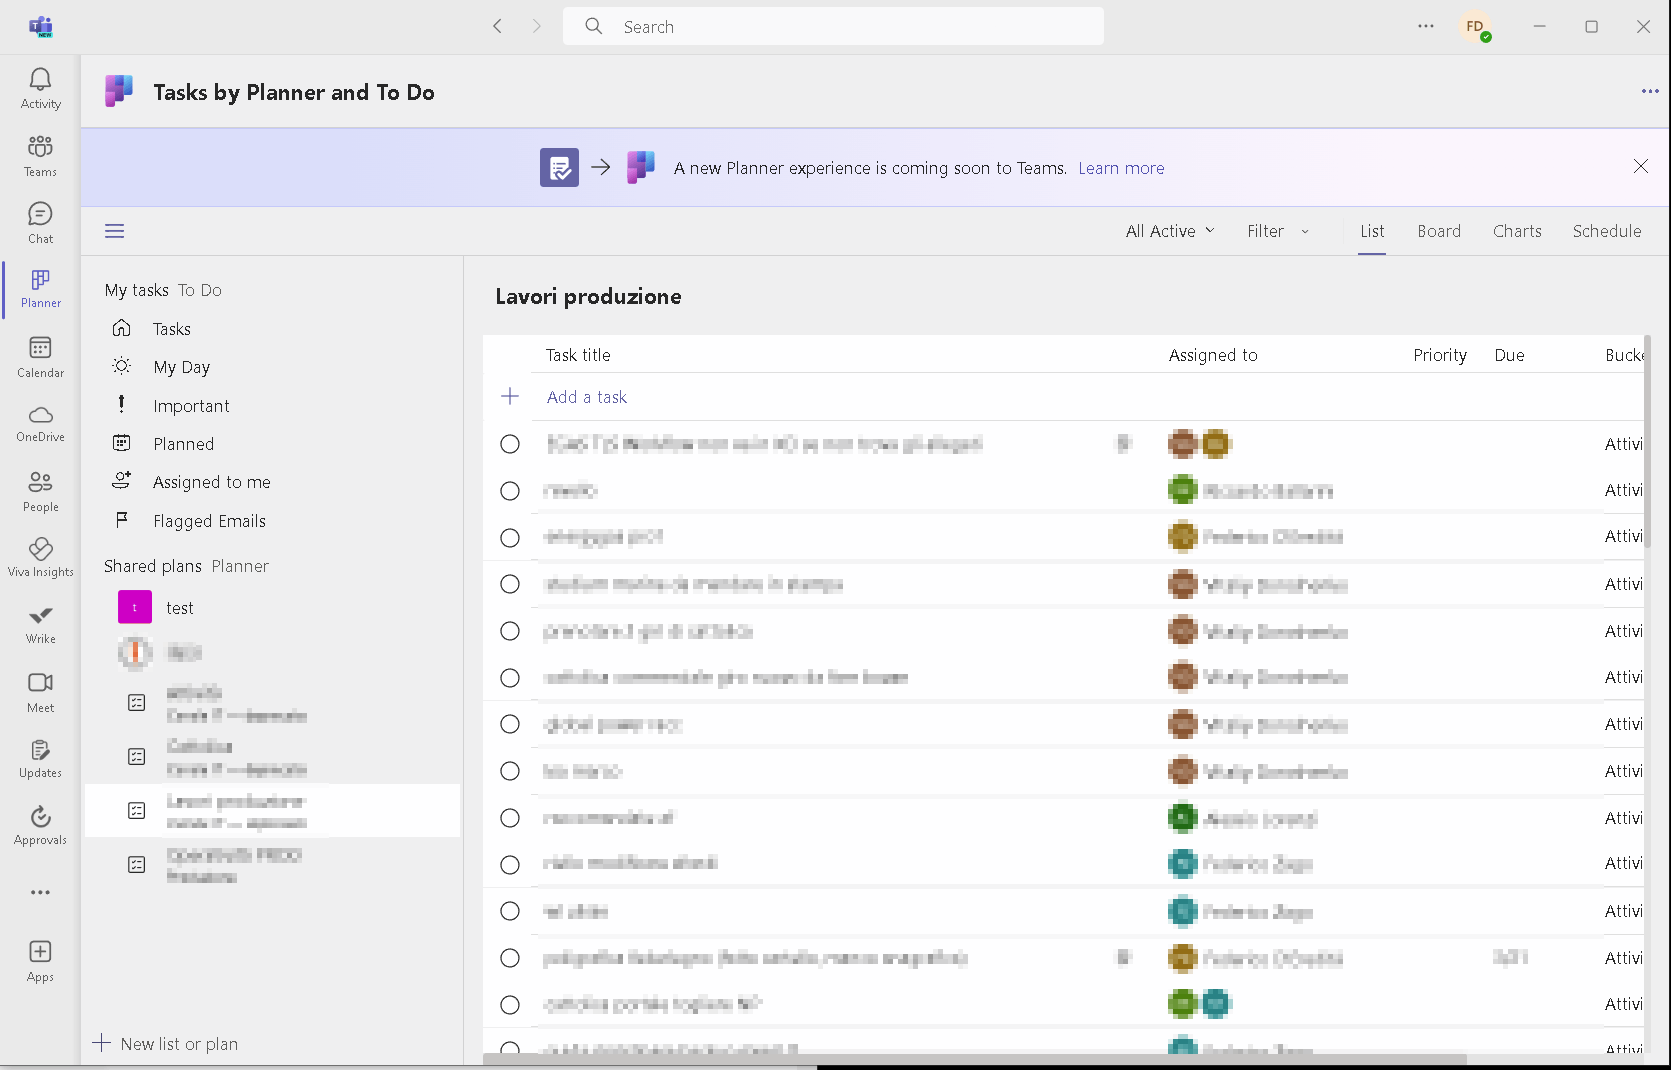Viewport: 1671px width, 1070px height.
Task: Open the Chat icon
Action: 40,223
